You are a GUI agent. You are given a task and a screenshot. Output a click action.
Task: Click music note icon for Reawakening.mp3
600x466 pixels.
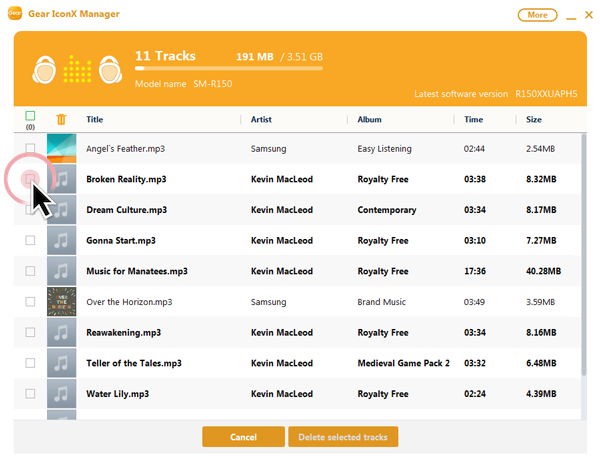[61, 332]
